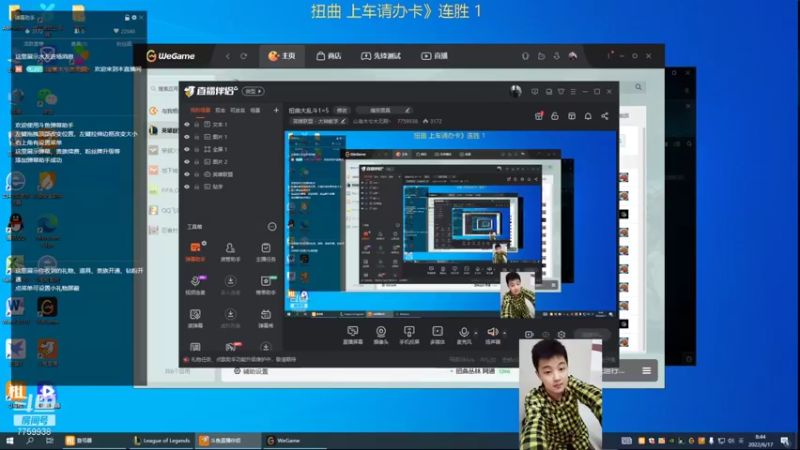Open WeGame search magnifier icon
Screen dimensions: 800x450
point(638,87)
